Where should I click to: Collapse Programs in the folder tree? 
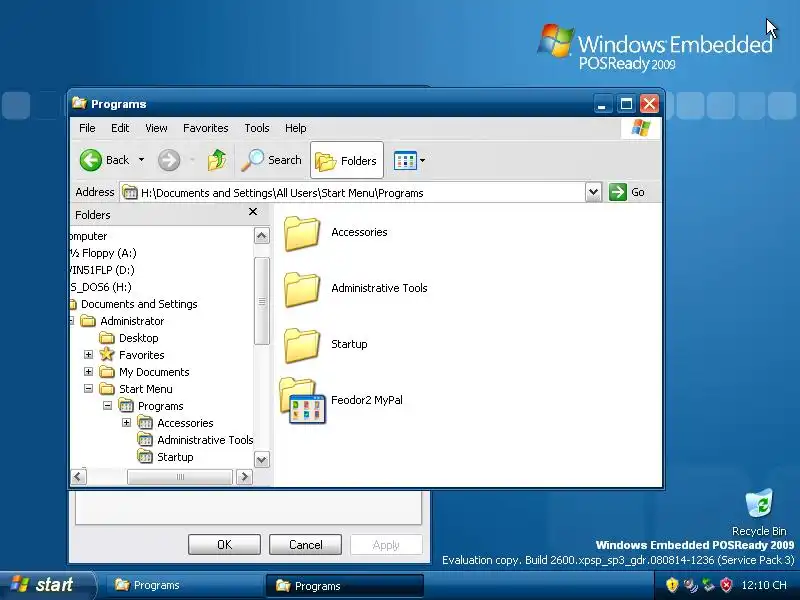(107, 406)
